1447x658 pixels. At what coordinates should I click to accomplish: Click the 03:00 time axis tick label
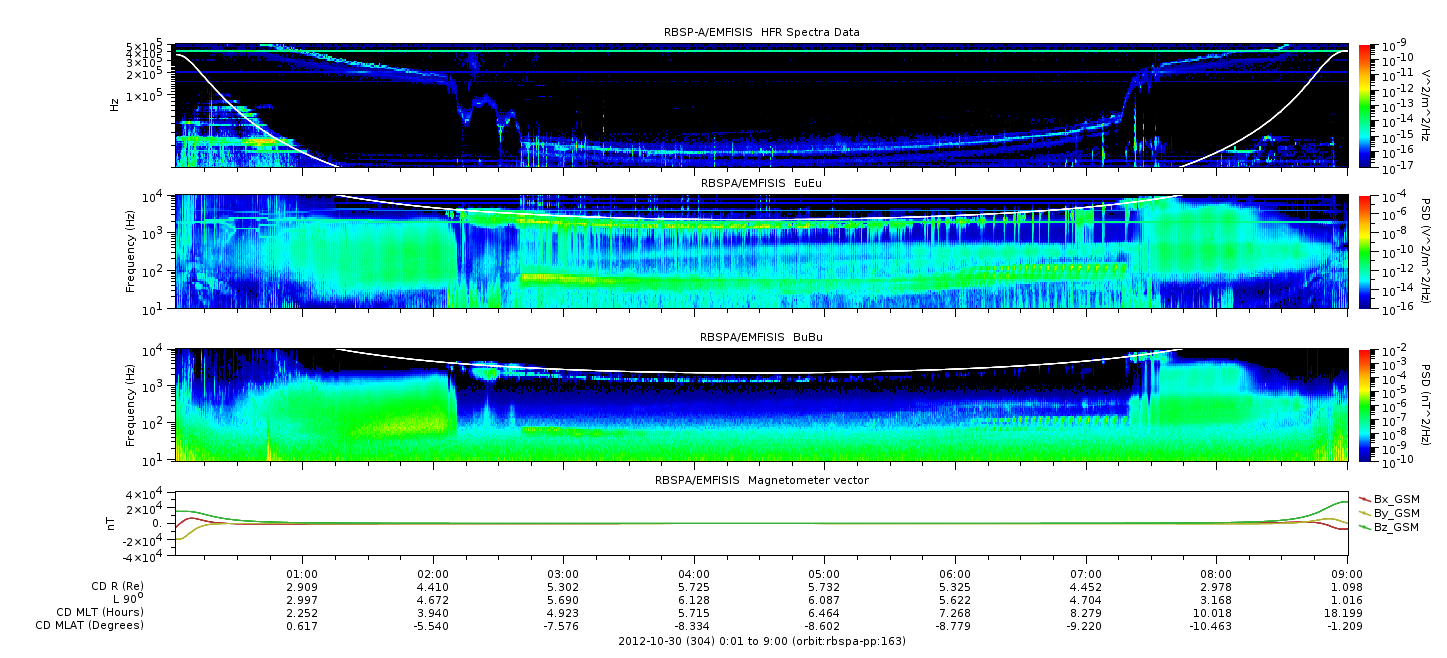click(563, 572)
